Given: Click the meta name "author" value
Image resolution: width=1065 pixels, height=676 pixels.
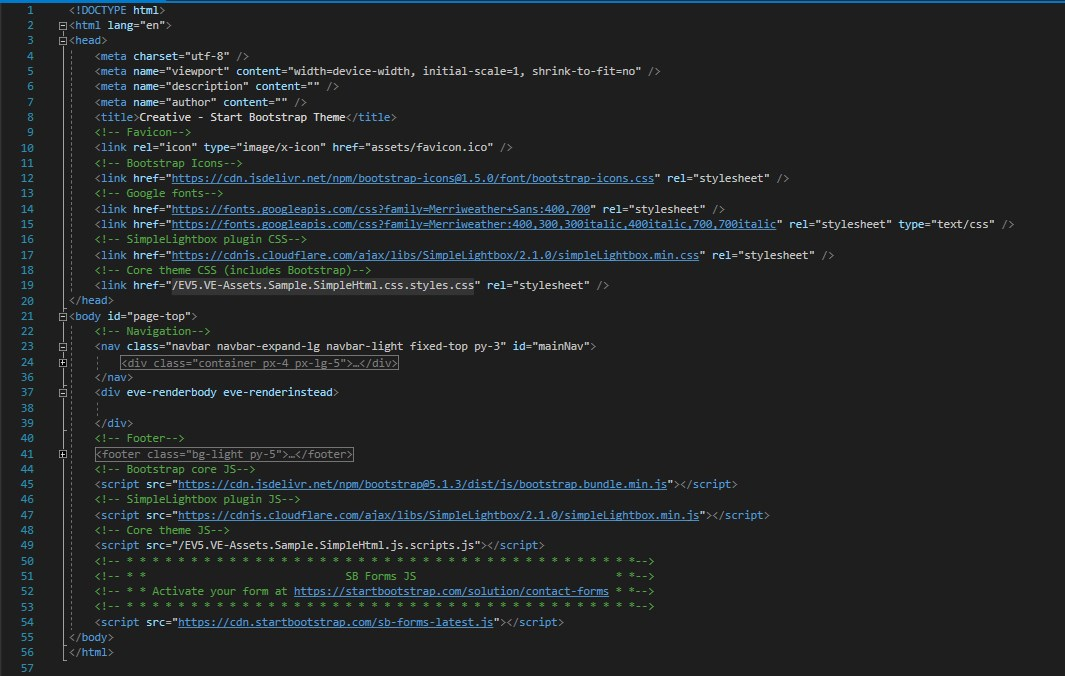Looking at the screenshot, I should coord(191,102).
